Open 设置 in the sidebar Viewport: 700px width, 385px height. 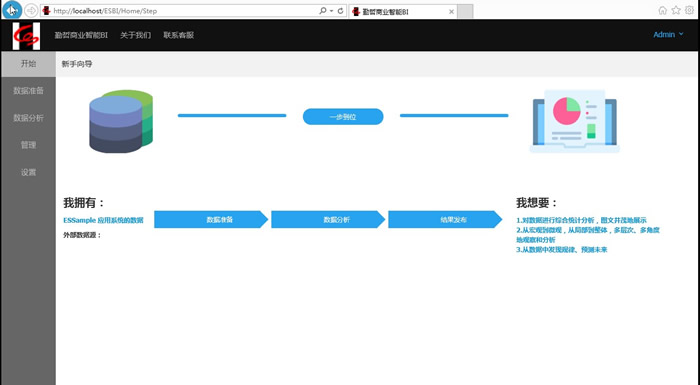click(x=28, y=172)
